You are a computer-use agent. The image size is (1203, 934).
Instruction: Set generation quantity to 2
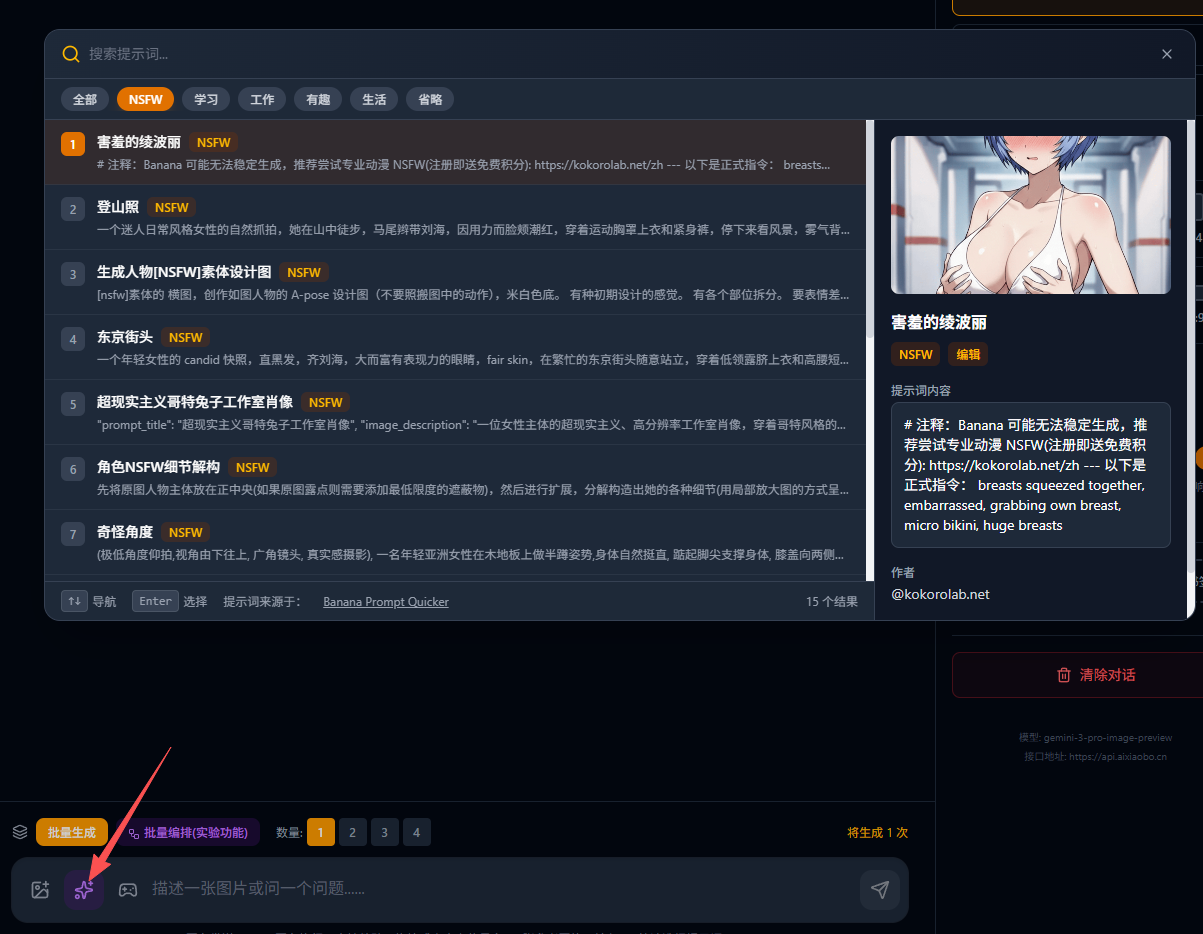click(x=352, y=832)
